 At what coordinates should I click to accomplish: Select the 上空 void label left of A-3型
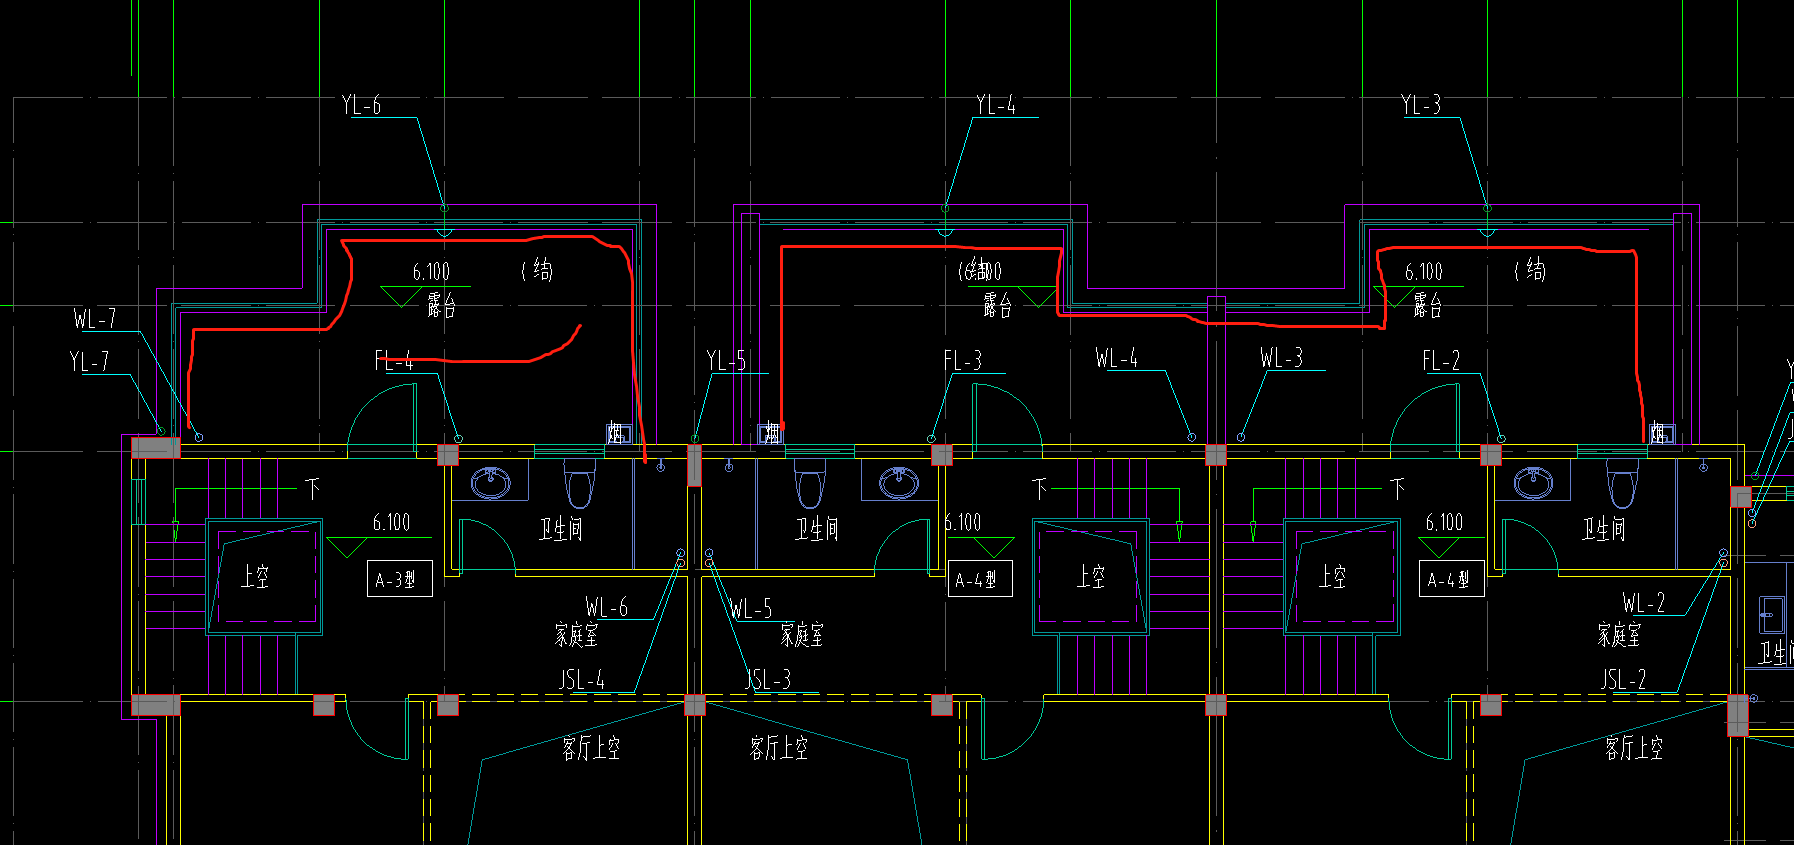point(255,577)
